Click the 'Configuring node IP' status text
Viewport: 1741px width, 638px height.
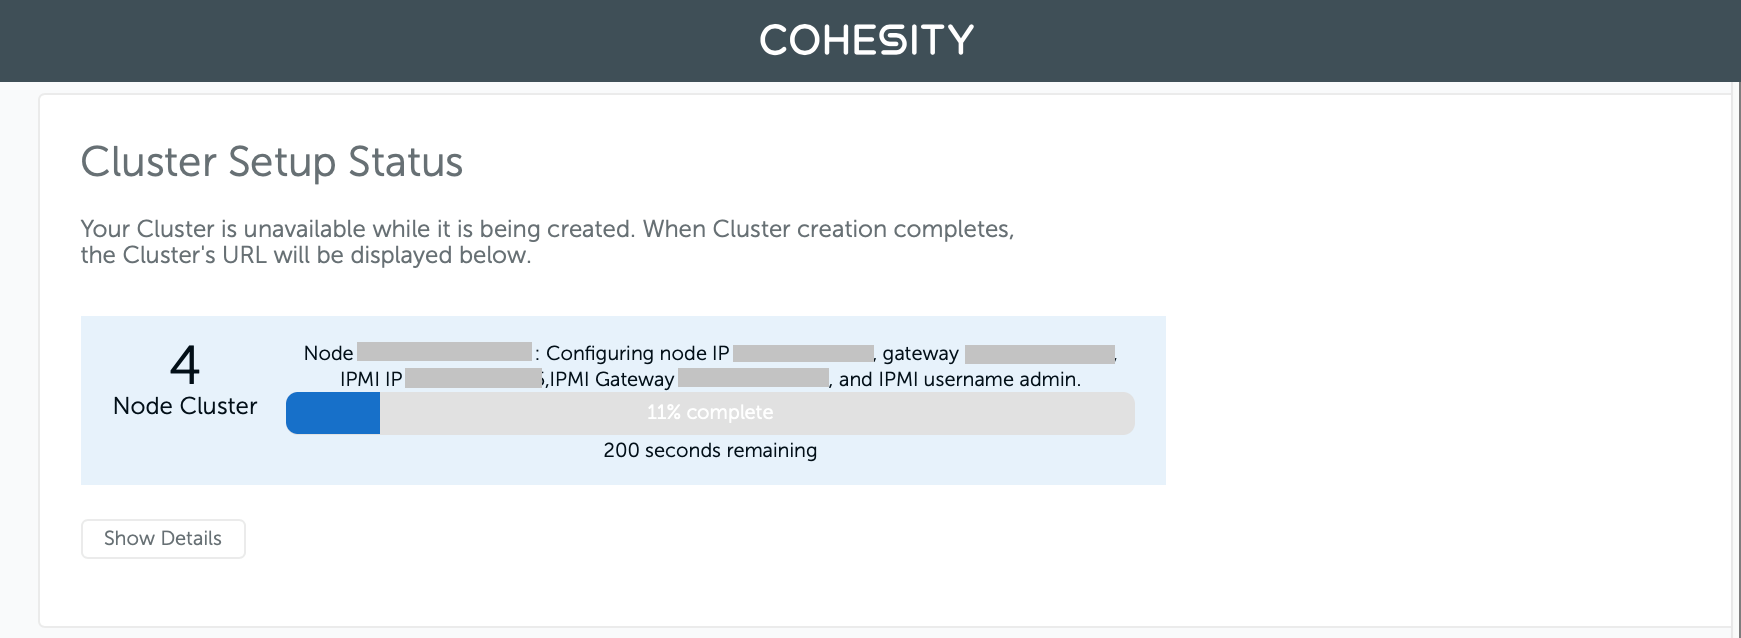pyautogui.click(x=638, y=353)
